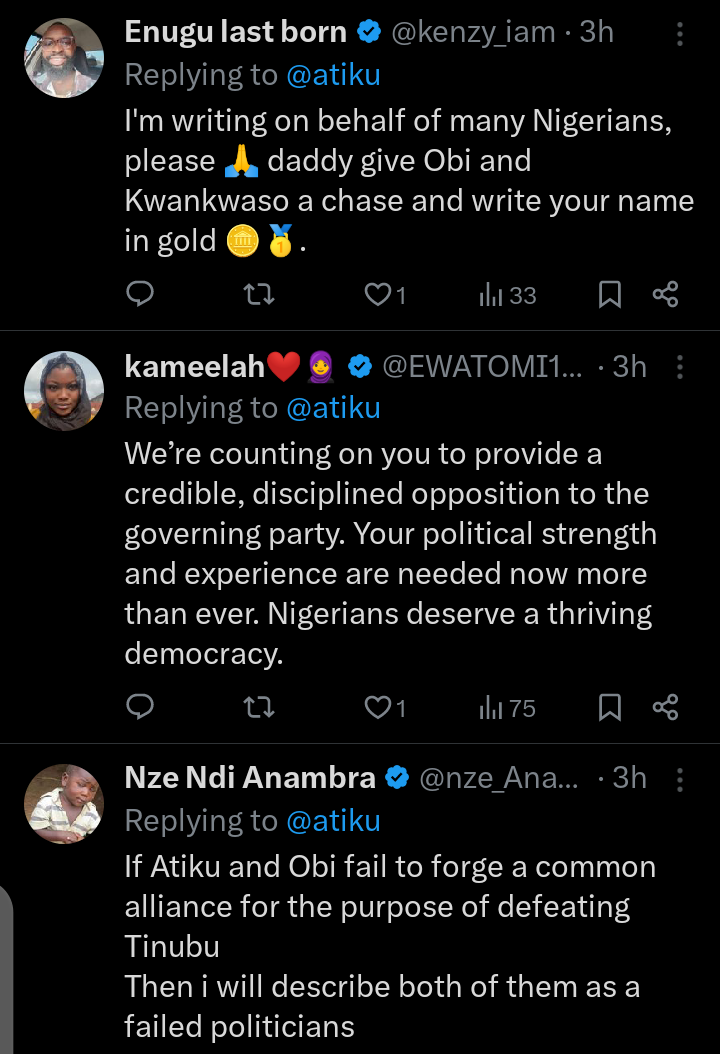Reply to kameelah's tweet

pyautogui.click(x=141, y=708)
